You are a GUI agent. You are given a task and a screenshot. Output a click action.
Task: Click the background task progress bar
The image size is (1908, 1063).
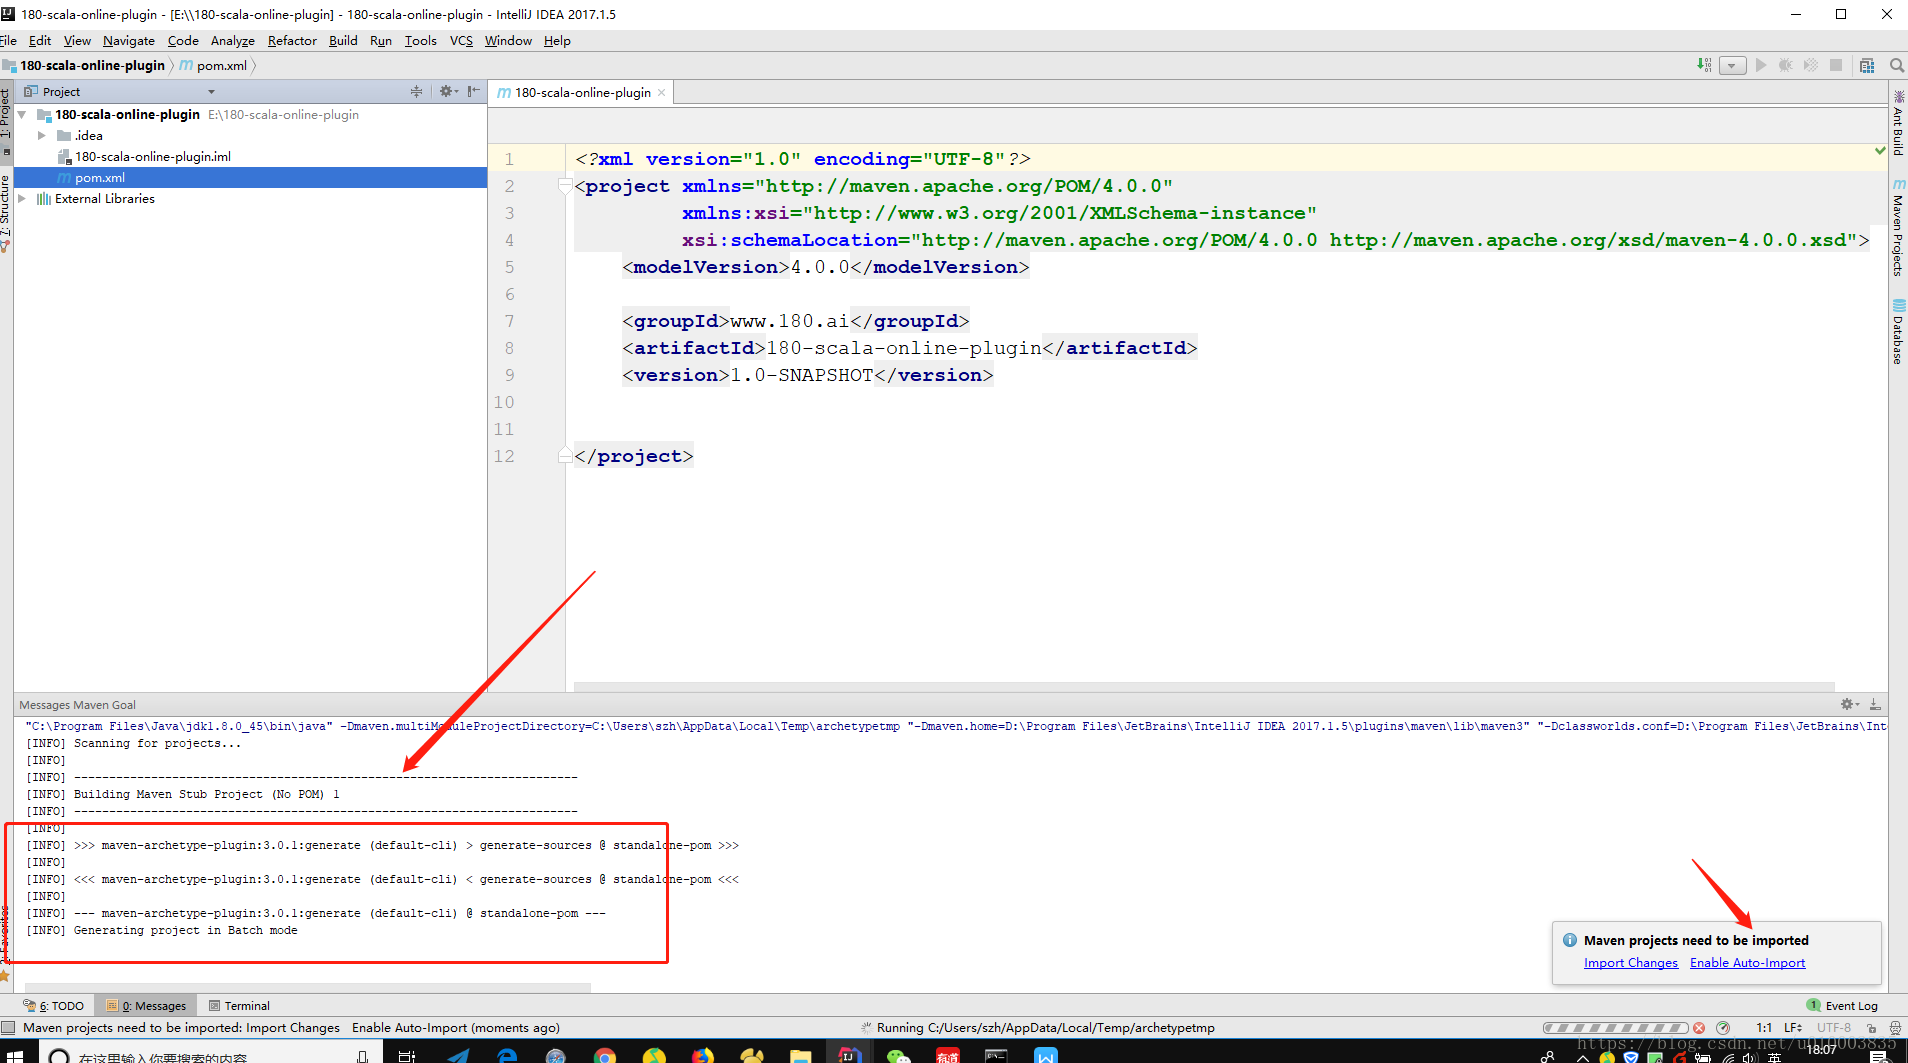tap(1615, 1028)
